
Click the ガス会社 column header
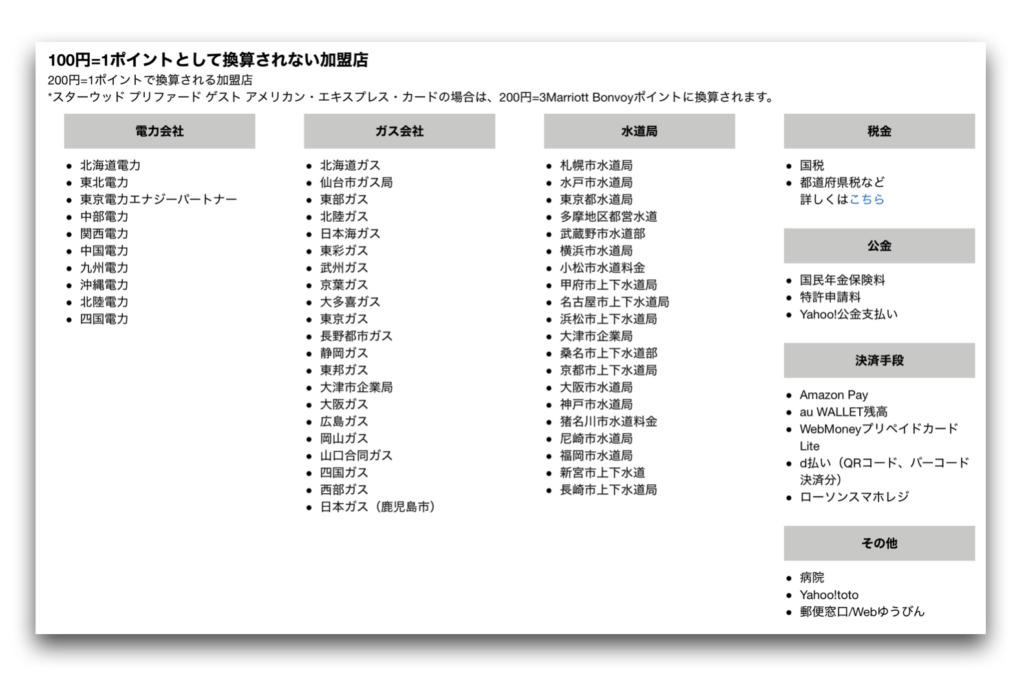coord(399,131)
